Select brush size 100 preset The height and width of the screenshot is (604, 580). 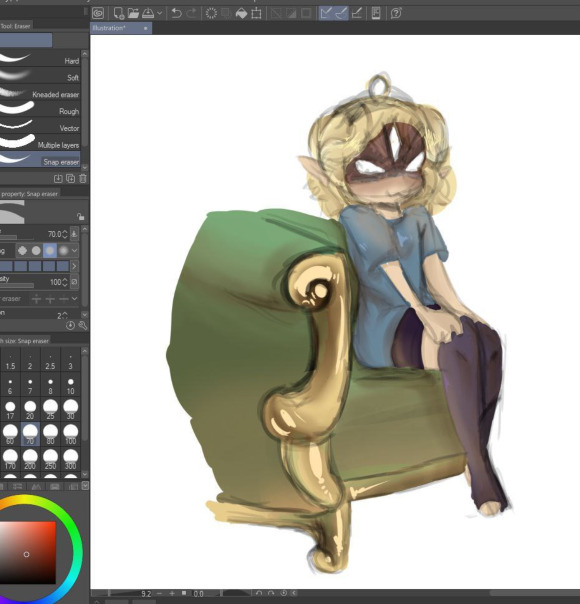tap(70, 434)
